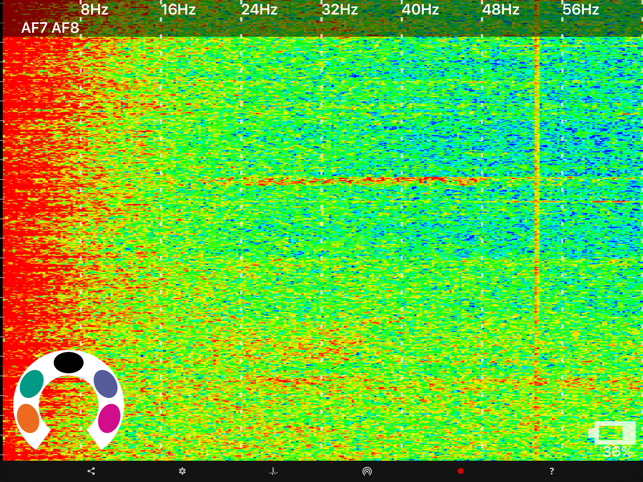Select the orange sensor on headband diagram
The image size is (643, 482).
point(28,418)
